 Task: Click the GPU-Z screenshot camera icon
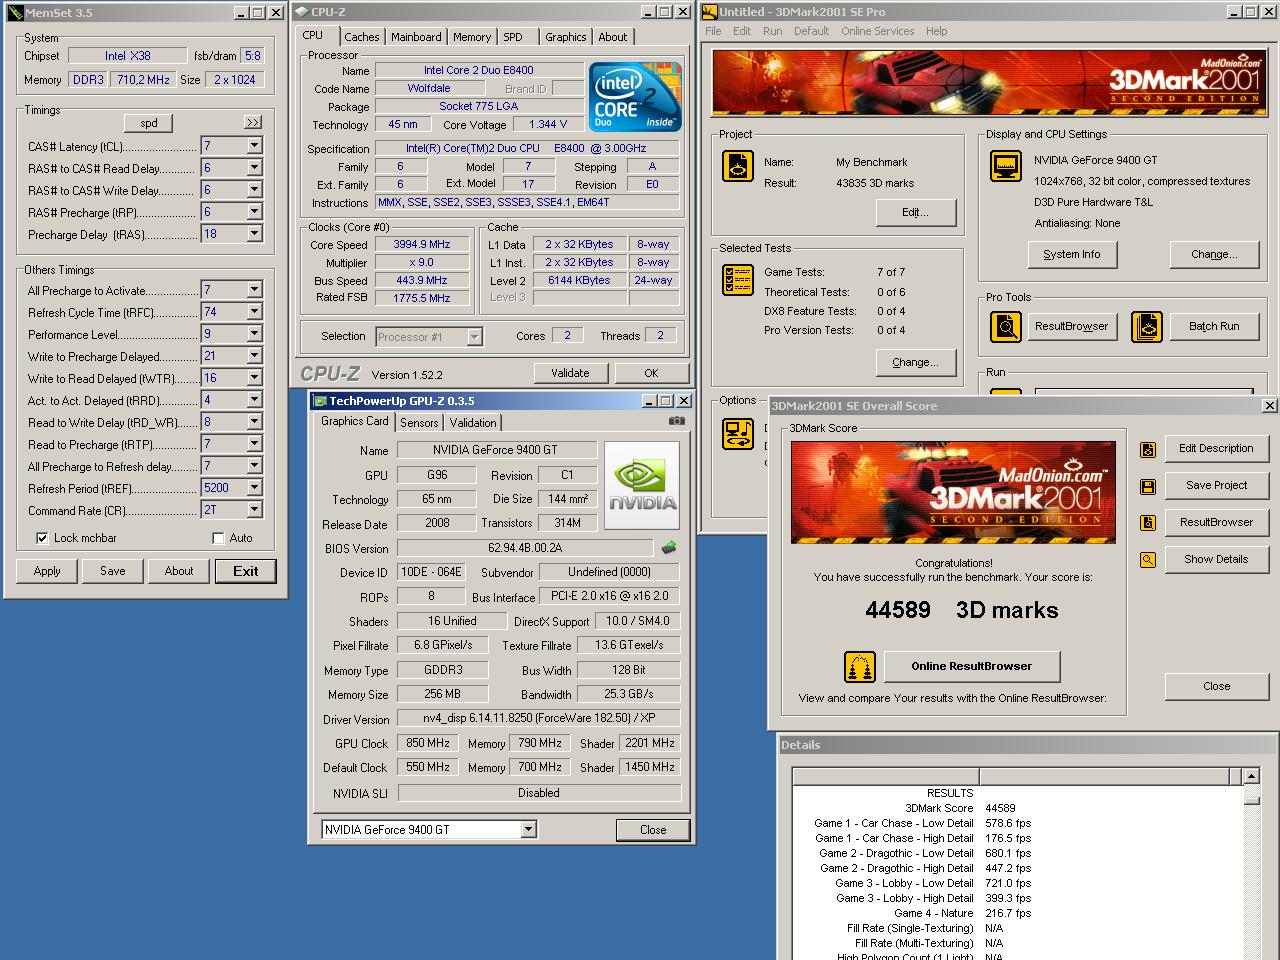pyautogui.click(x=677, y=421)
